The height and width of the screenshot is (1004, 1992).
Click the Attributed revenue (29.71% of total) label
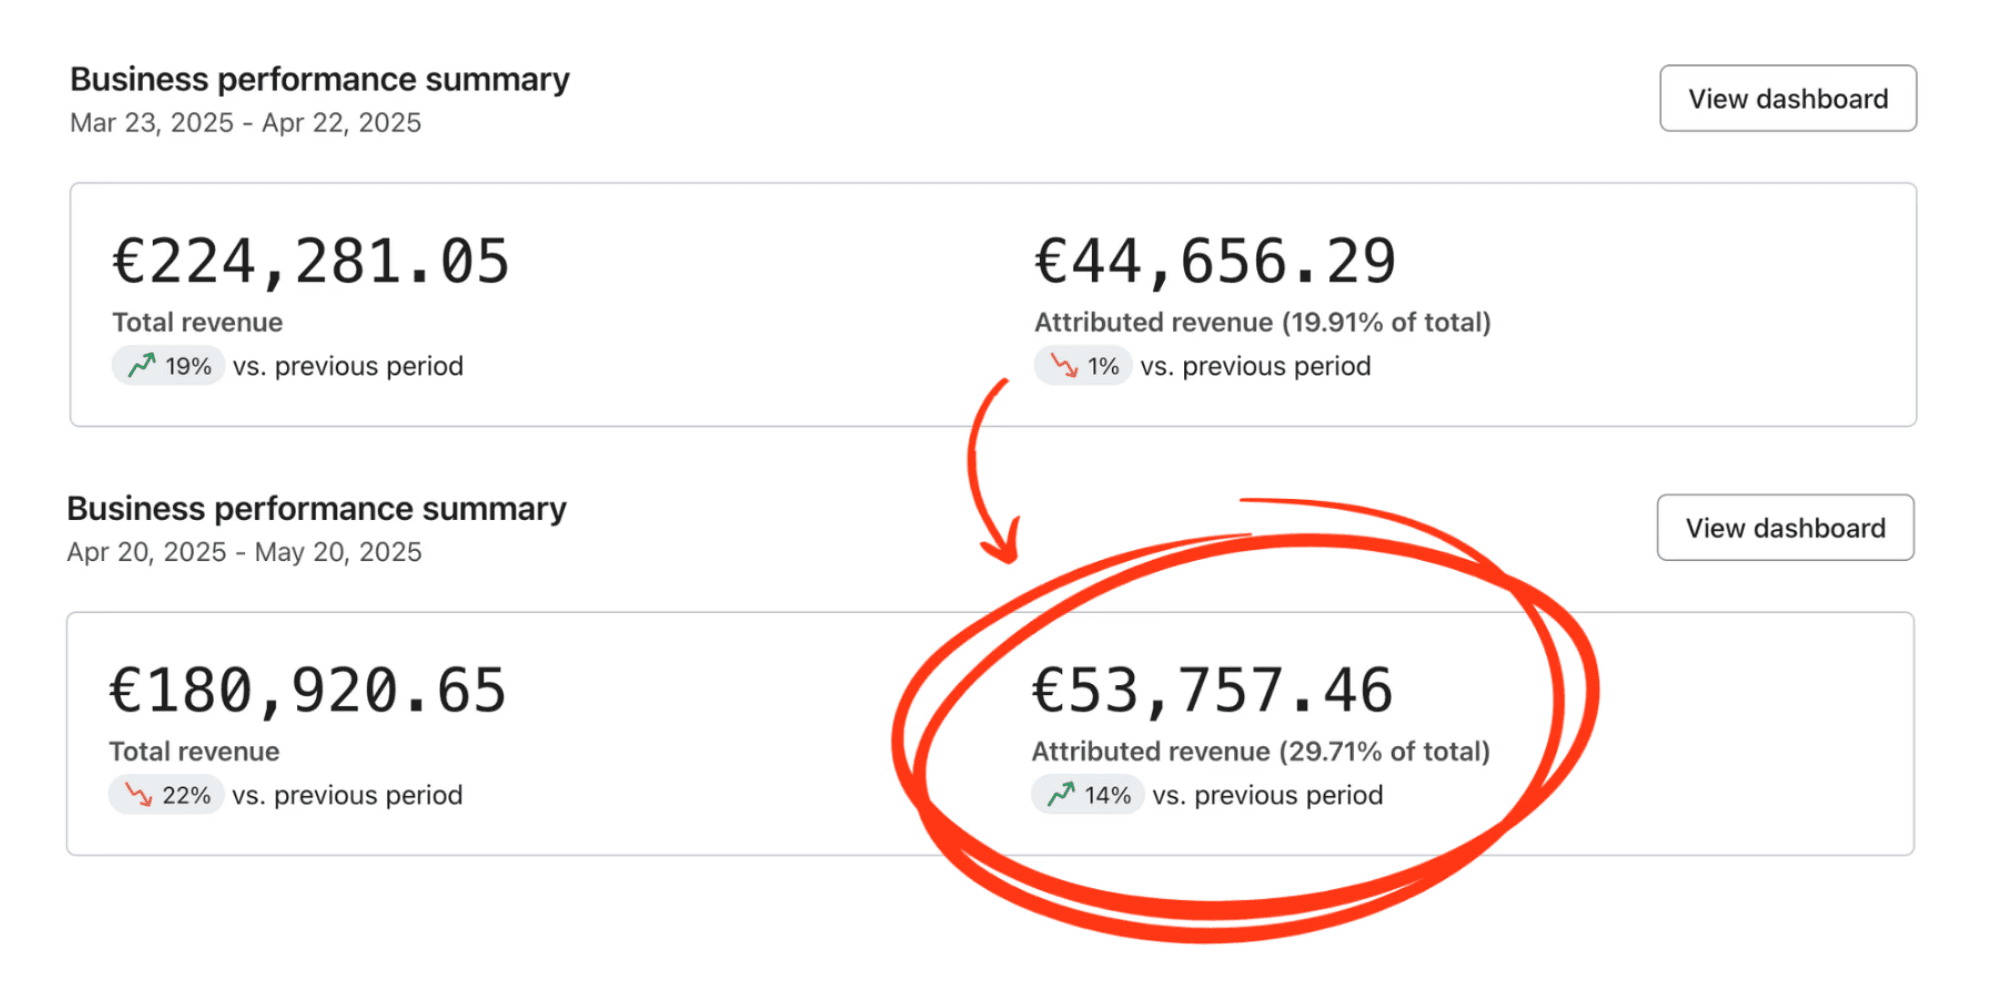pos(1261,751)
